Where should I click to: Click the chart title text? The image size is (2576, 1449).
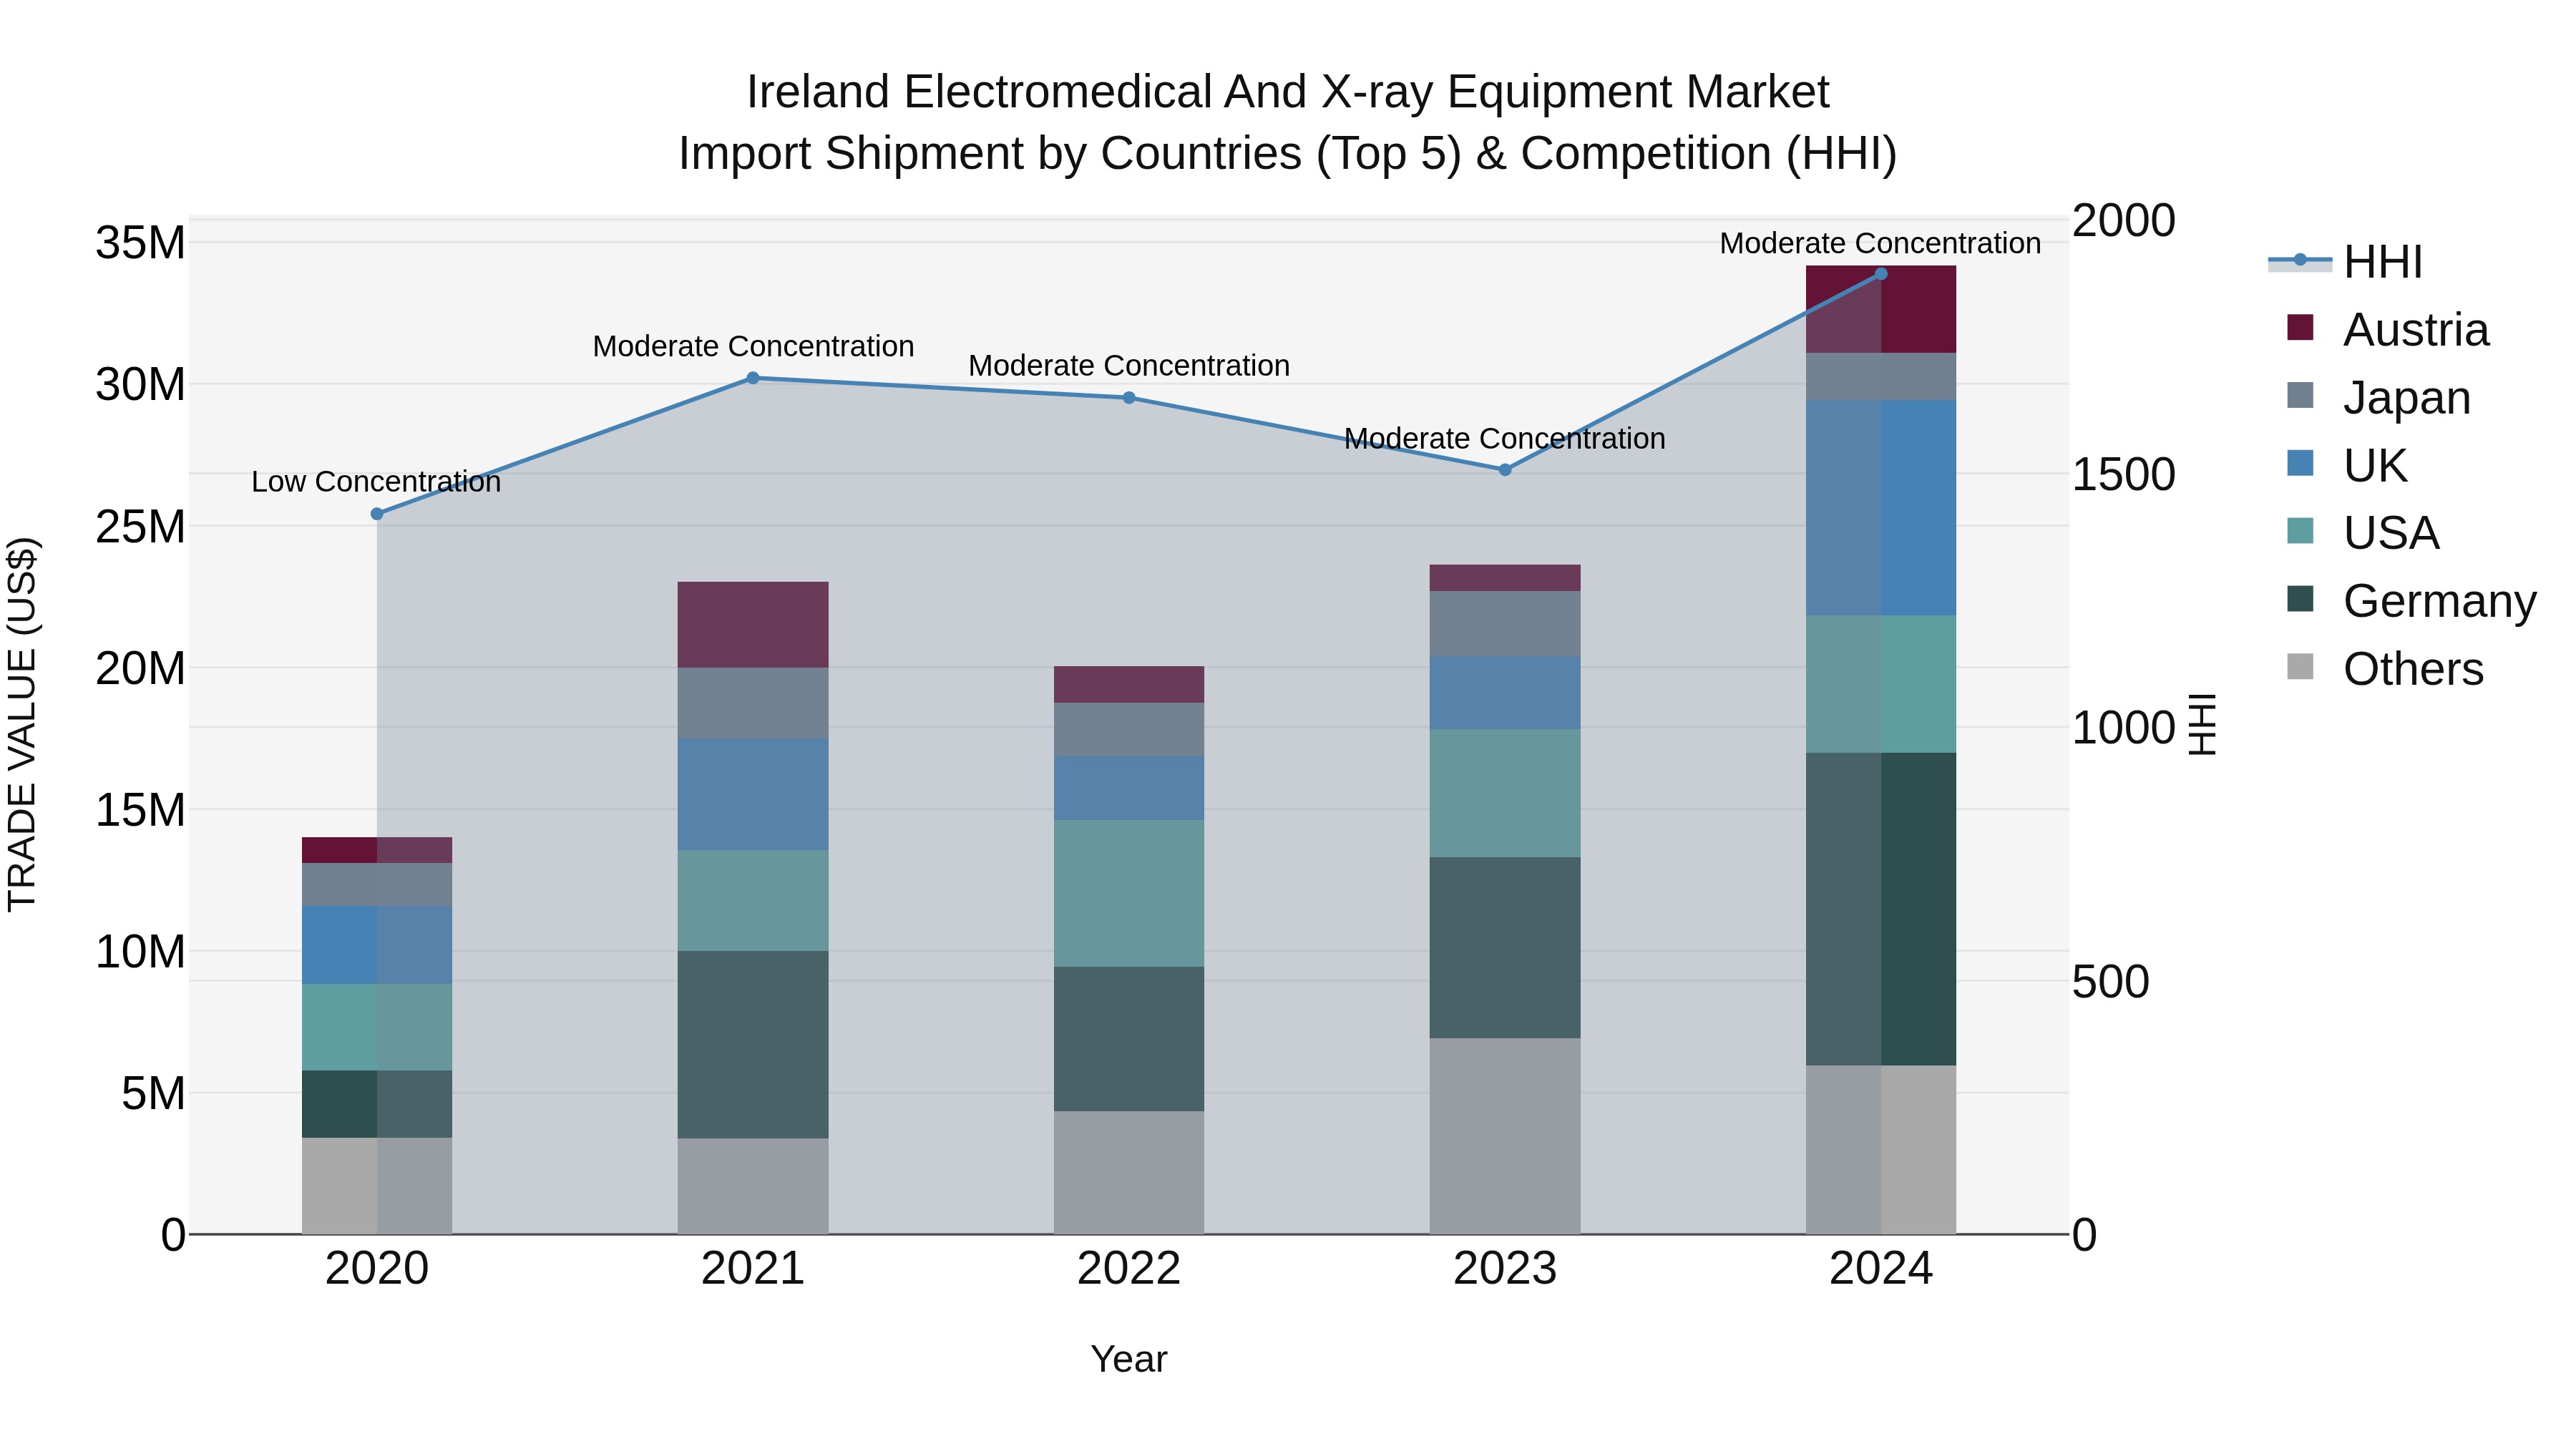tap(1288, 123)
